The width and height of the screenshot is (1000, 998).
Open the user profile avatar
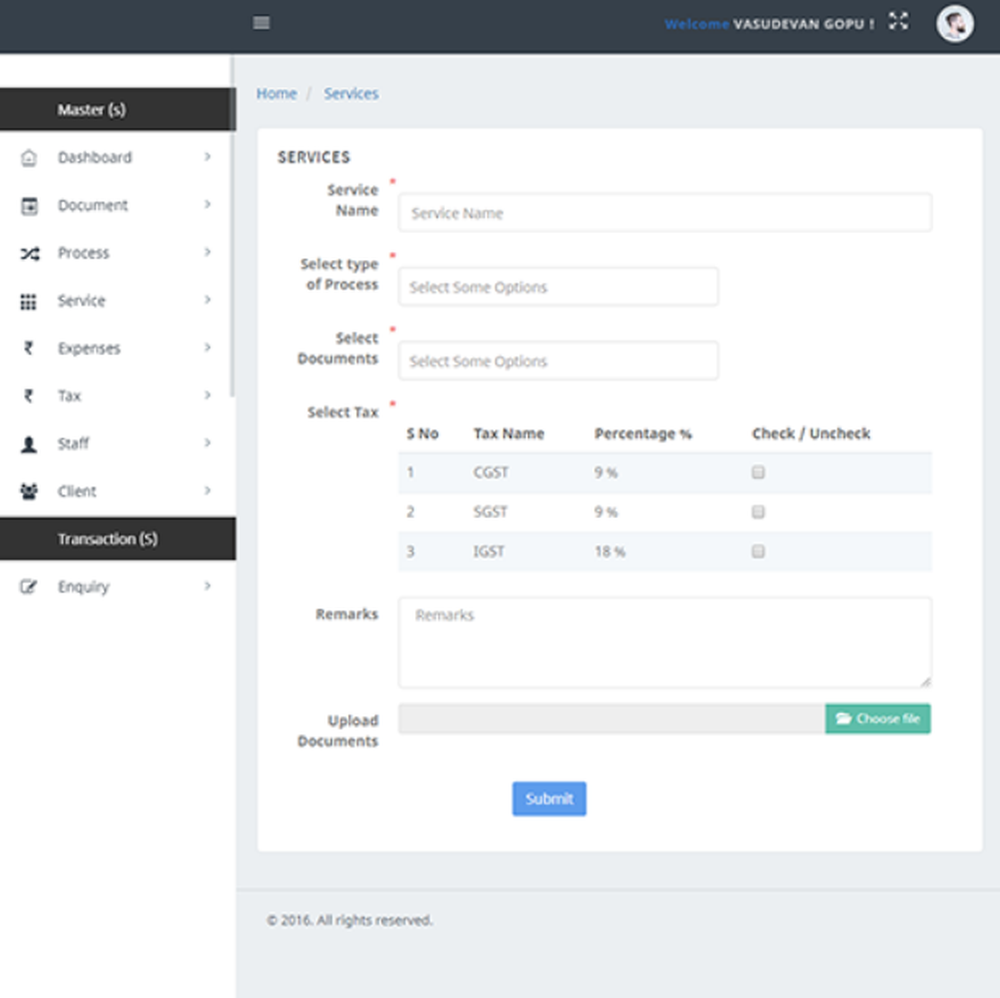(x=954, y=24)
